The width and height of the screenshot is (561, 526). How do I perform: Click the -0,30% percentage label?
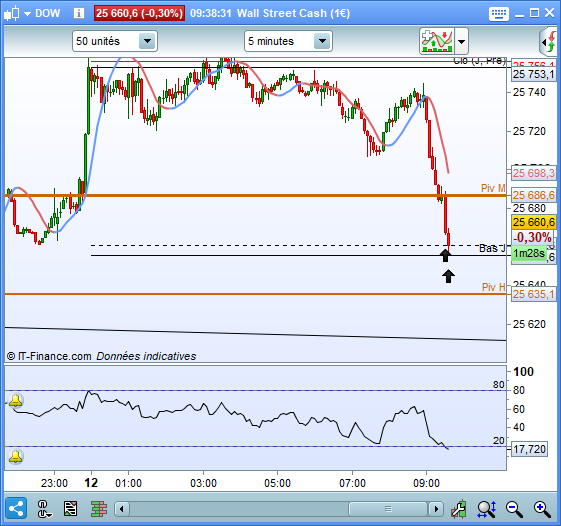tap(533, 237)
